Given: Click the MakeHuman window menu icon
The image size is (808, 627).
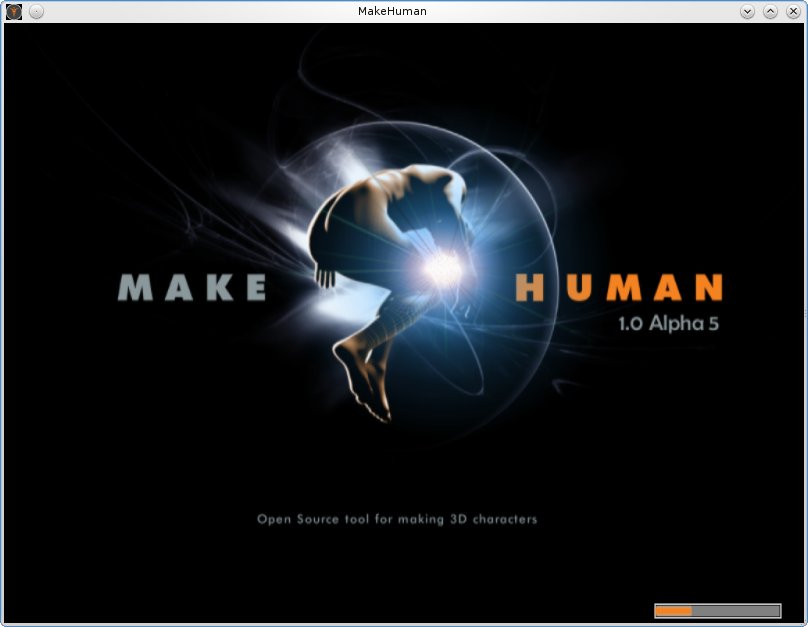Looking at the screenshot, I should tap(14, 11).
